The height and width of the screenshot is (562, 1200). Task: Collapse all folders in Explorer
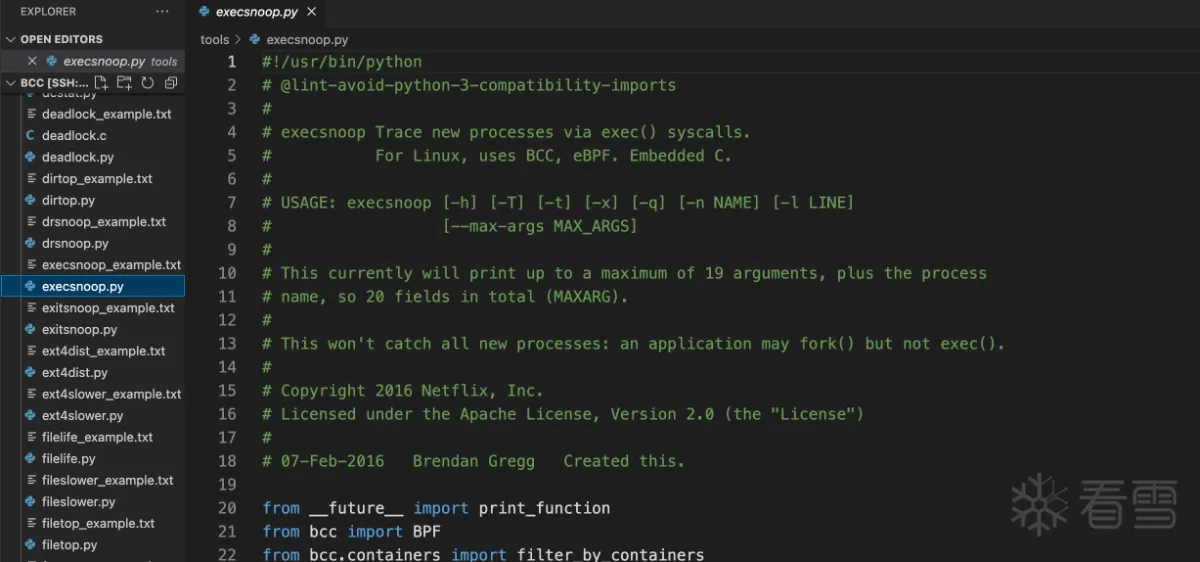click(x=171, y=83)
